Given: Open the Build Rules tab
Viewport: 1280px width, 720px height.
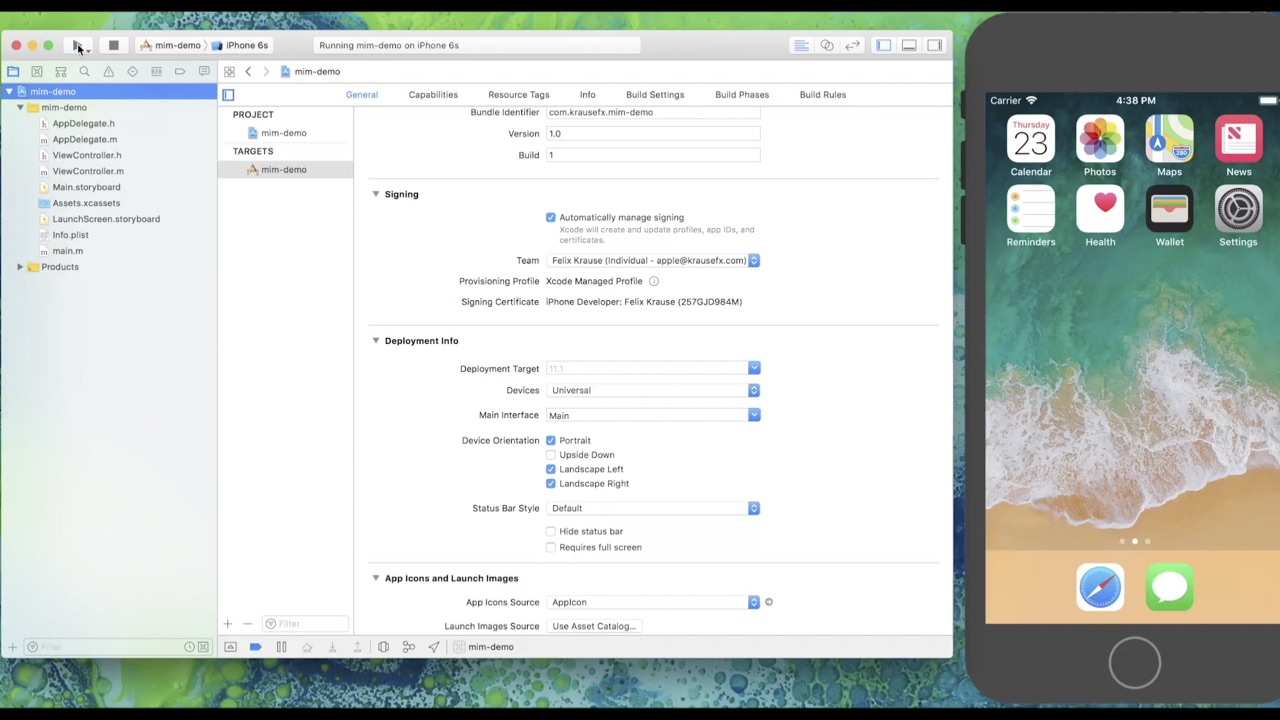Looking at the screenshot, I should tap(823, 95).
